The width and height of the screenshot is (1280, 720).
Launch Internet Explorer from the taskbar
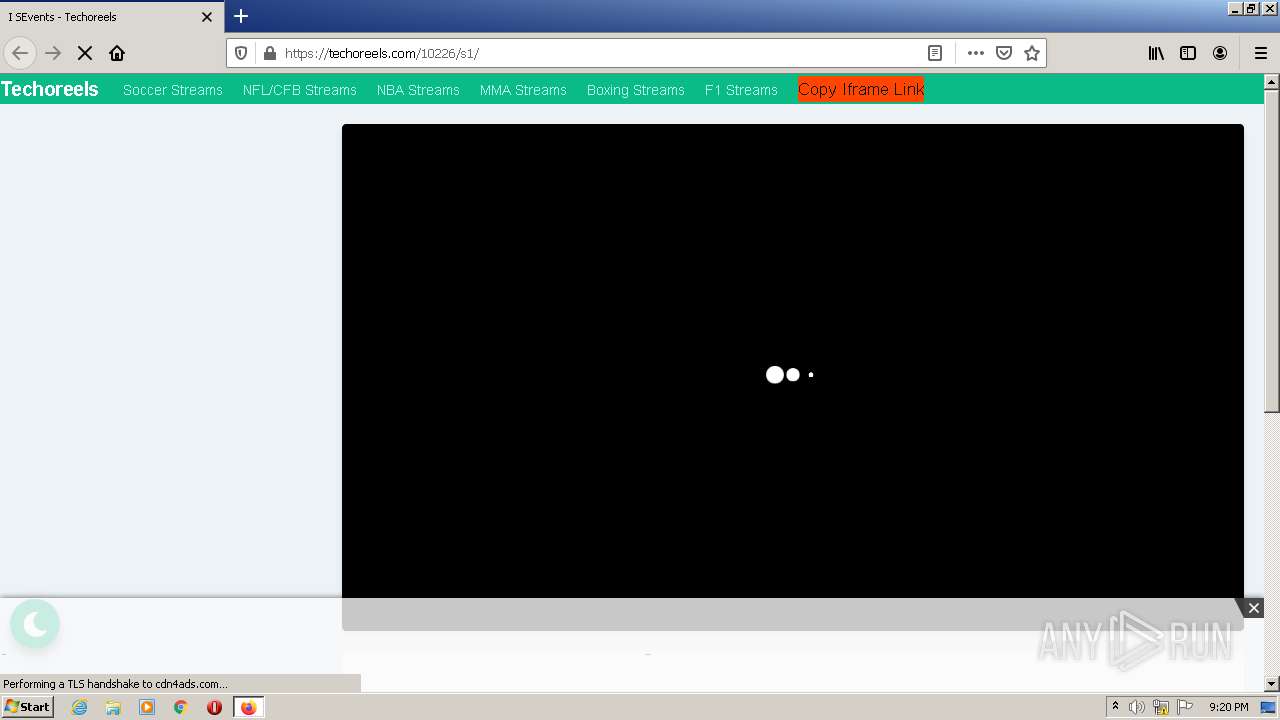pyautogui.click(x=80, y=707)
